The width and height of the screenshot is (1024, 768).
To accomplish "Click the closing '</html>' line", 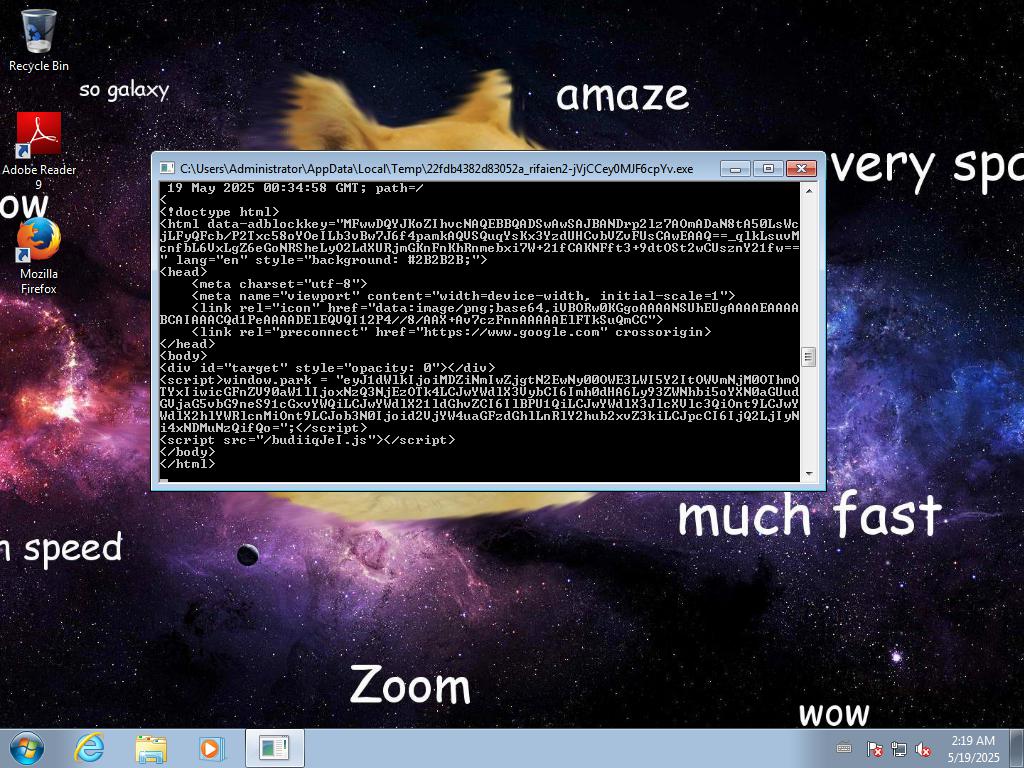I will 187,464.
